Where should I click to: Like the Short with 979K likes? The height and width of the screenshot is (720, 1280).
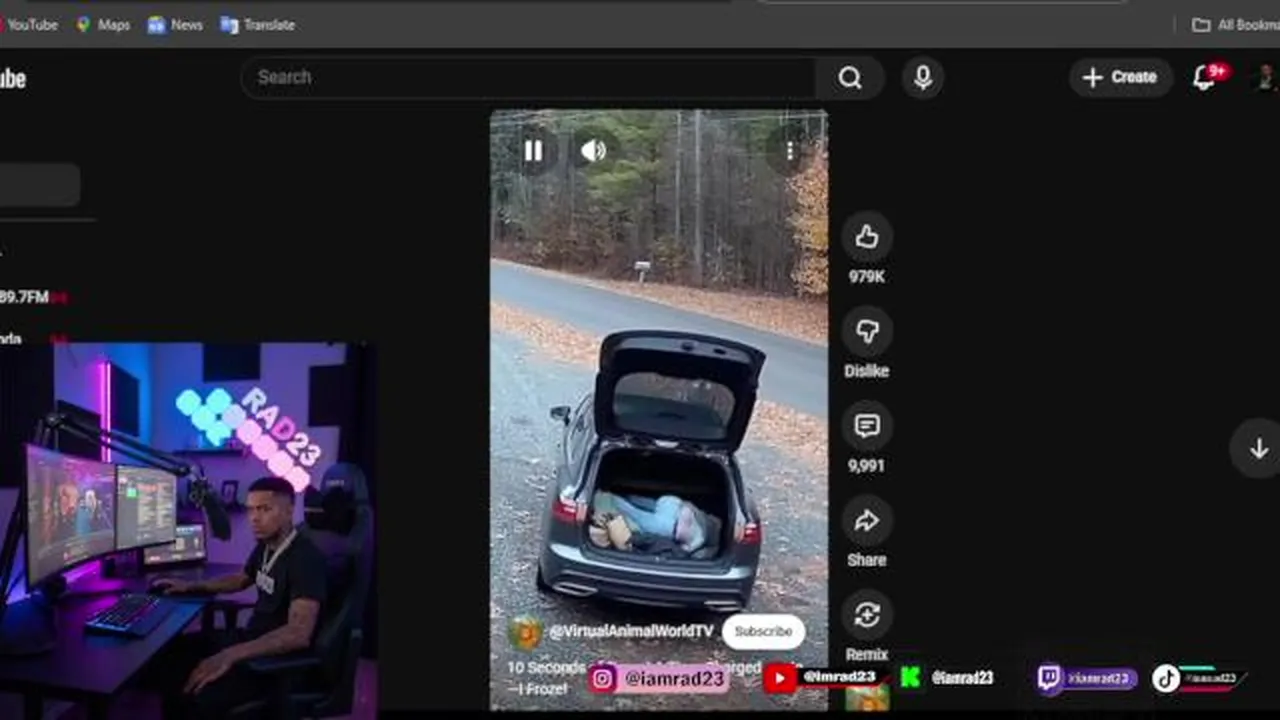[867, 238]
